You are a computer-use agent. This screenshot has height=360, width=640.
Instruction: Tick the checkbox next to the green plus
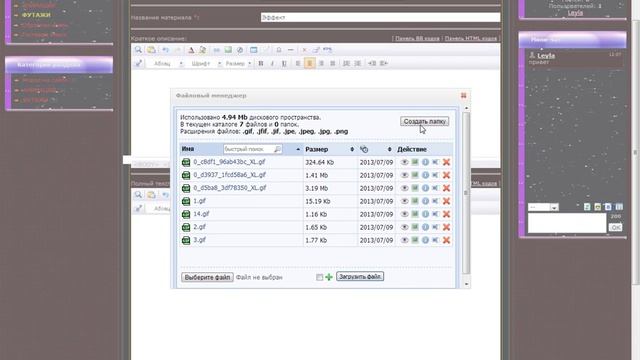(319, 277)
